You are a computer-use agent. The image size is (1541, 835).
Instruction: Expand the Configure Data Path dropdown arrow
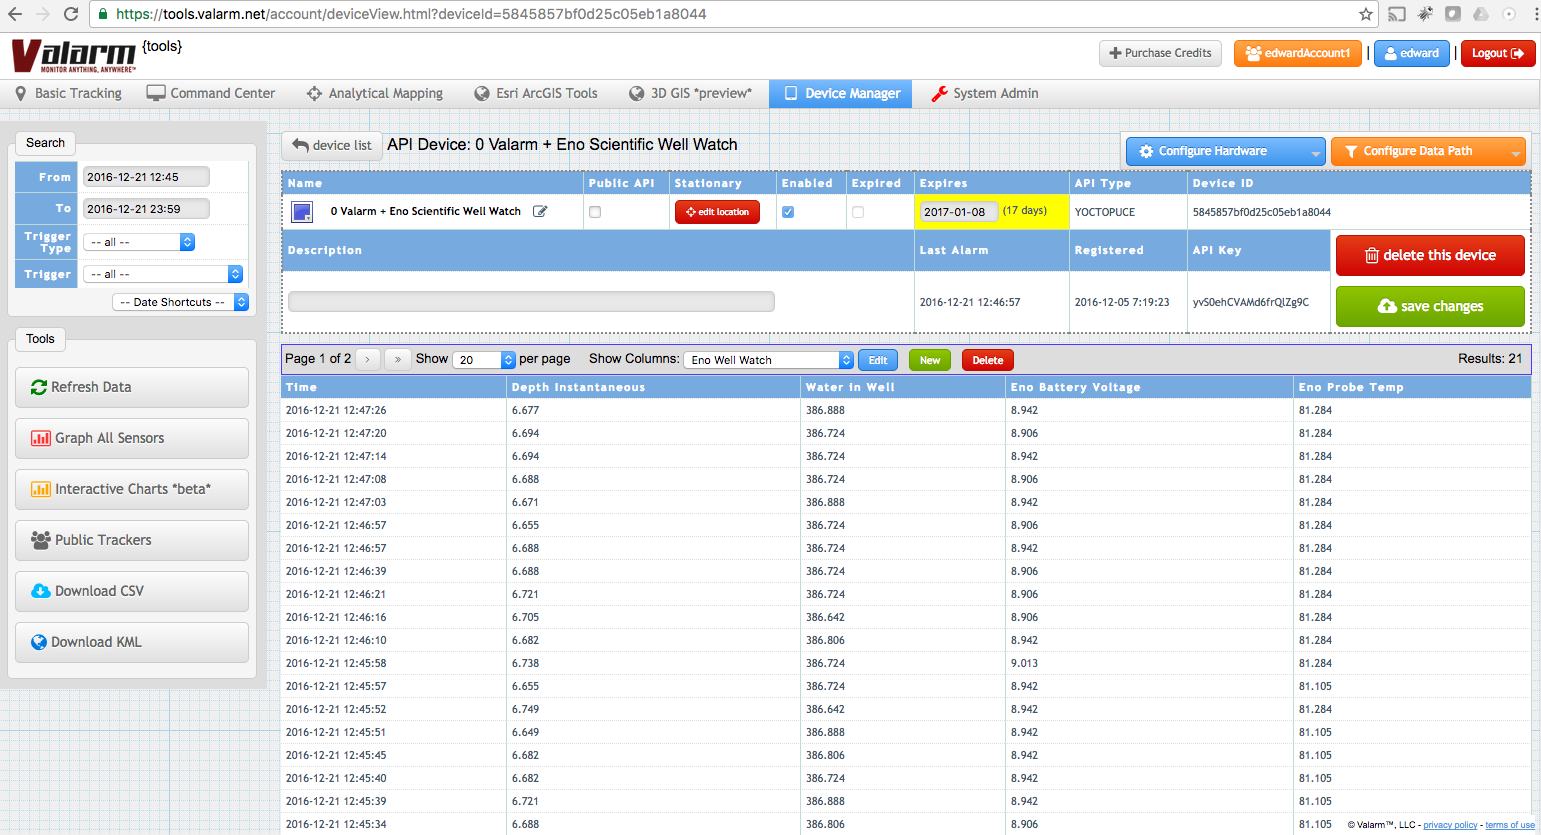pos(1515,152)
